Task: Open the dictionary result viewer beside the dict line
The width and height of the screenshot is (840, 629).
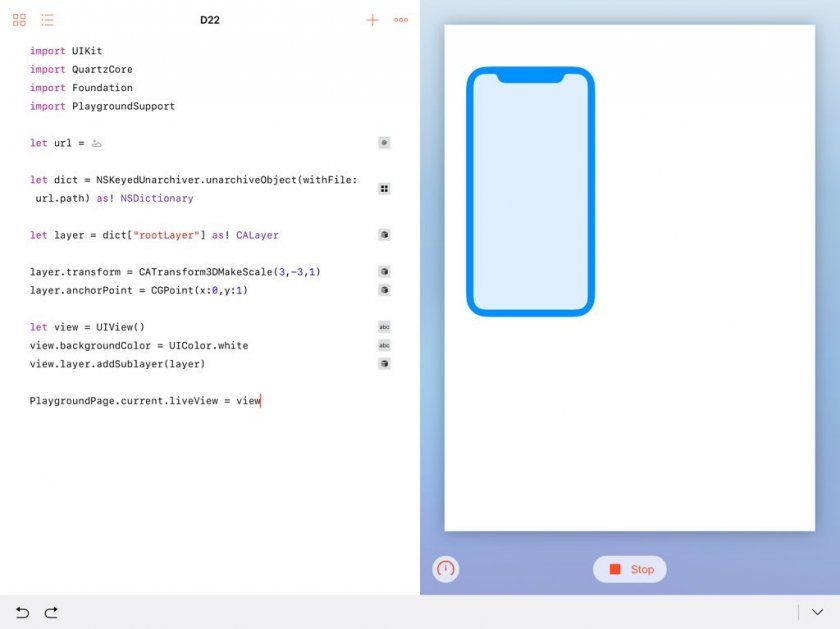Action: pyautogui.click(x=384, y=188)
